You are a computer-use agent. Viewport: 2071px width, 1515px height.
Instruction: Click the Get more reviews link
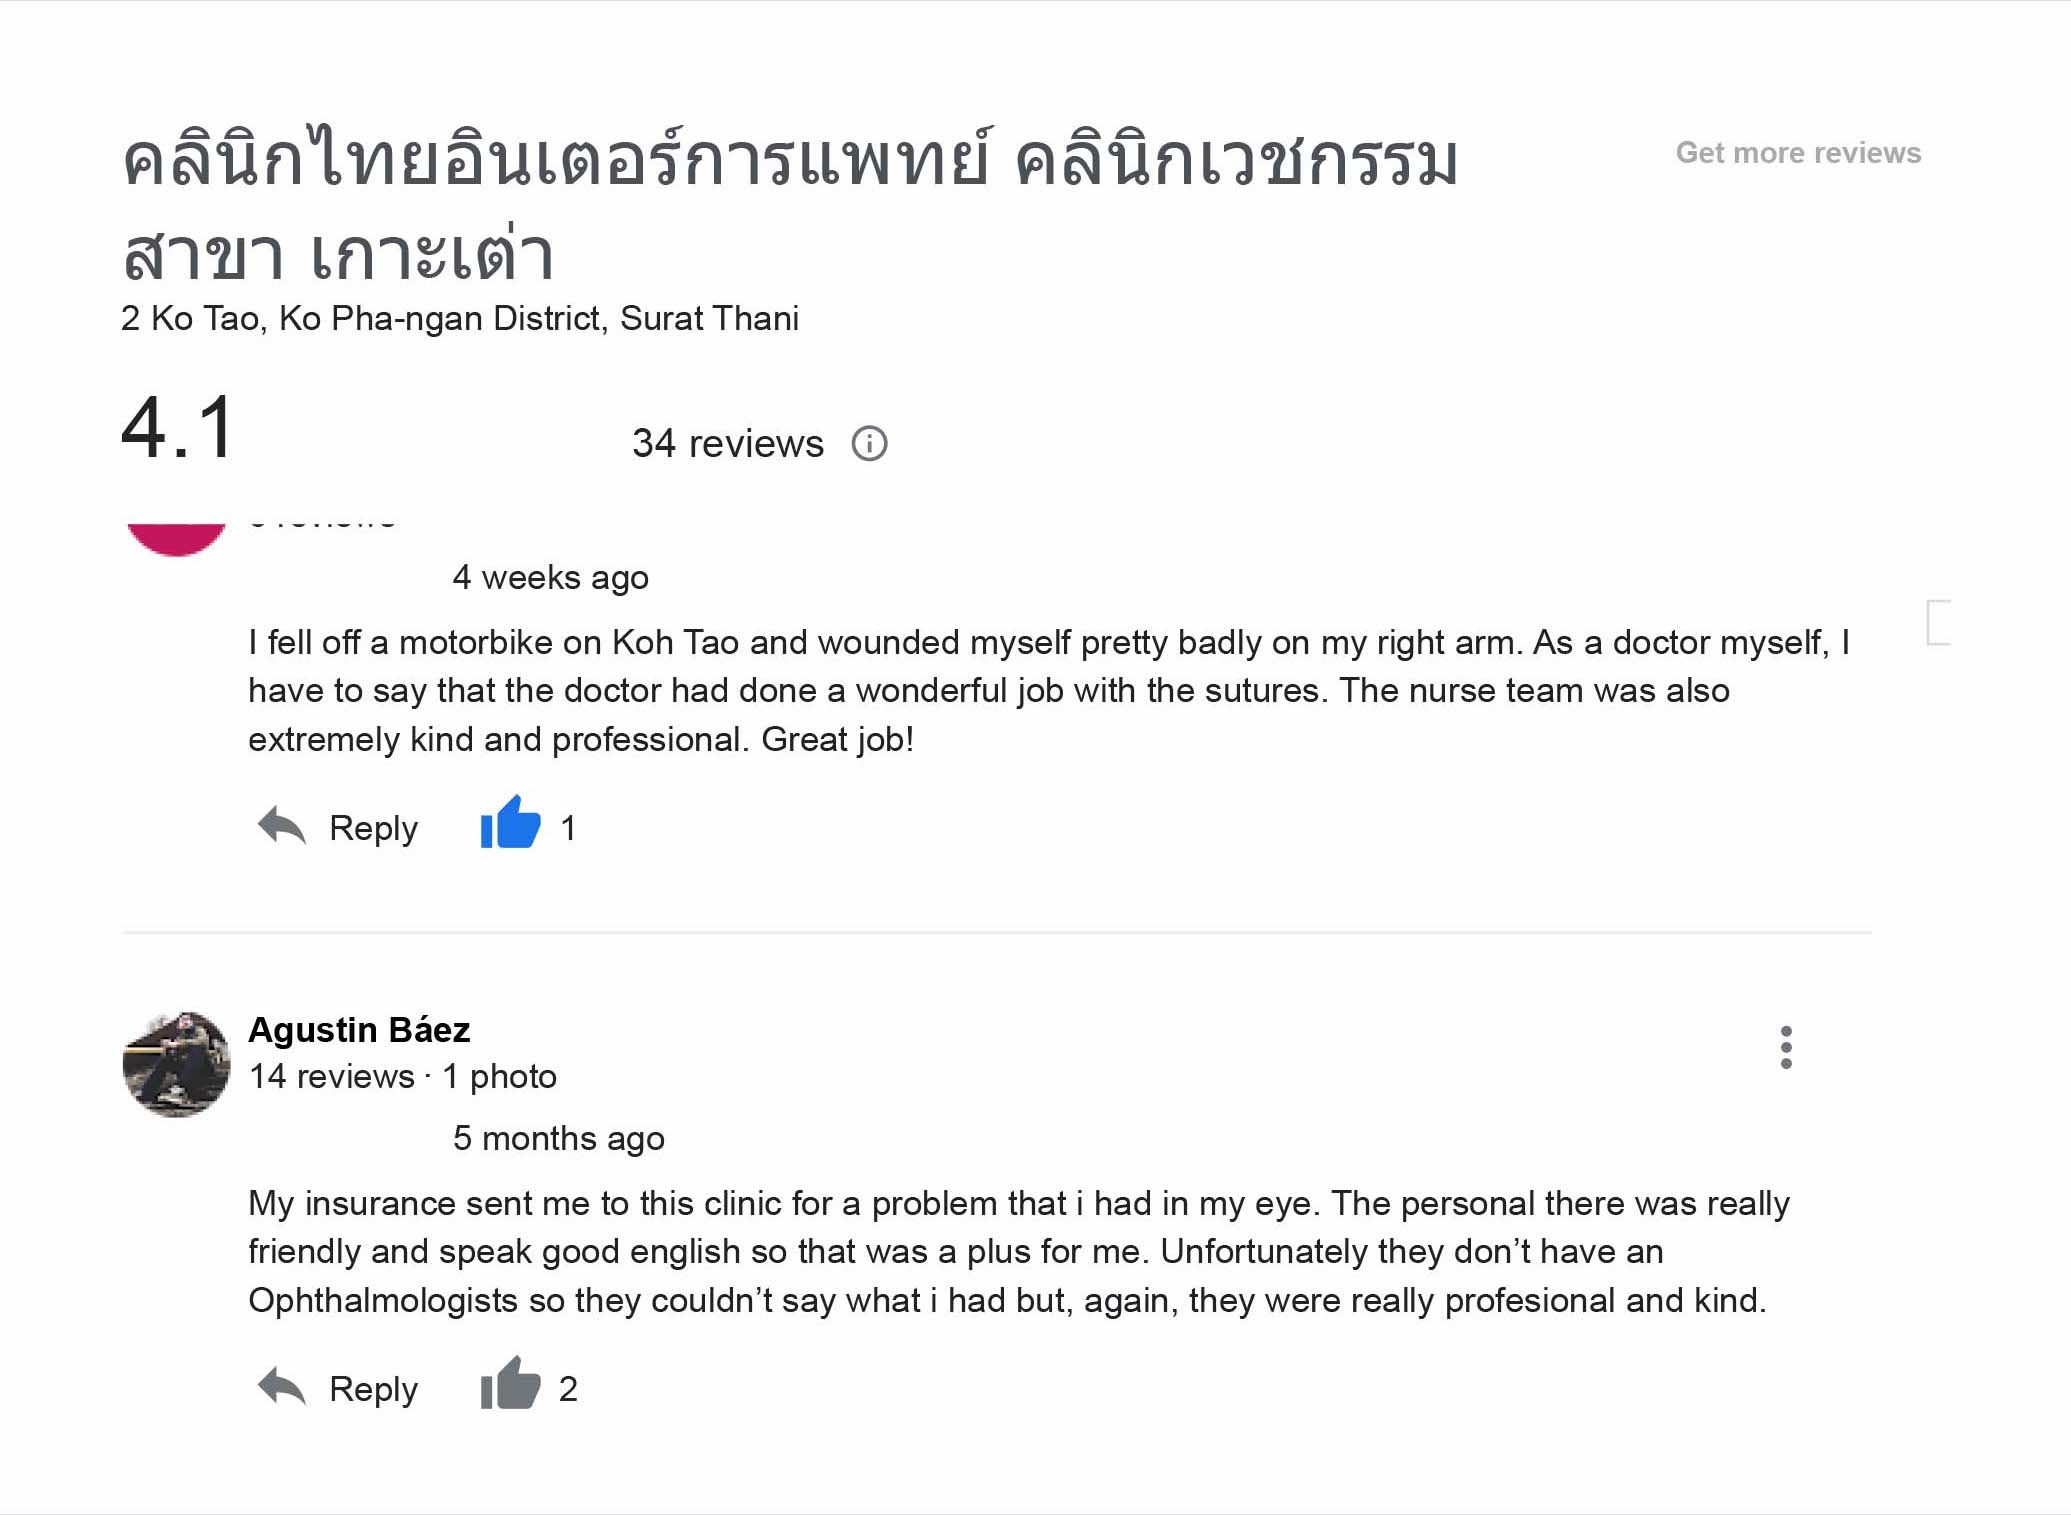pyautogui.click(x=1798, y=153)
